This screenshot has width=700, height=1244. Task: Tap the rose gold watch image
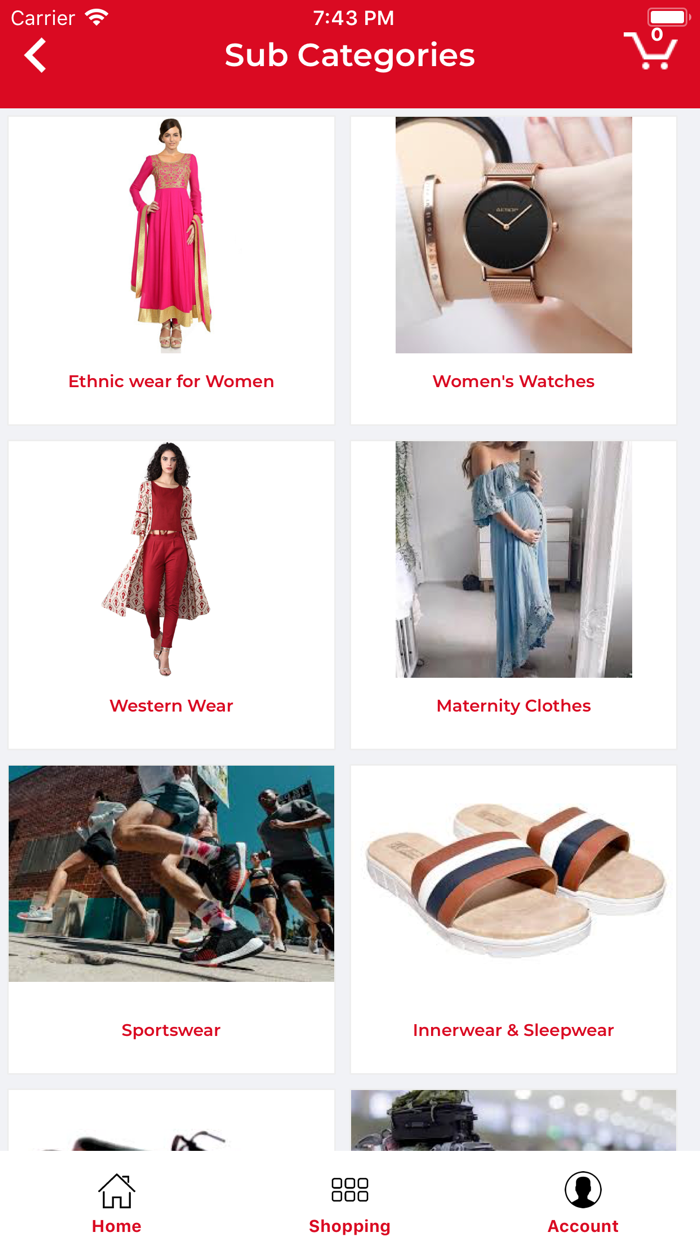(x=513, y=235)
